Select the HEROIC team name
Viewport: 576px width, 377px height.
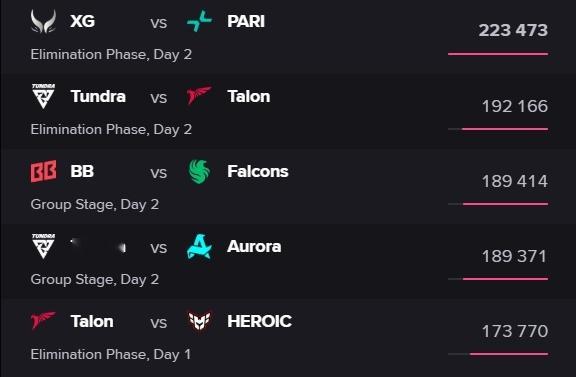260,321
